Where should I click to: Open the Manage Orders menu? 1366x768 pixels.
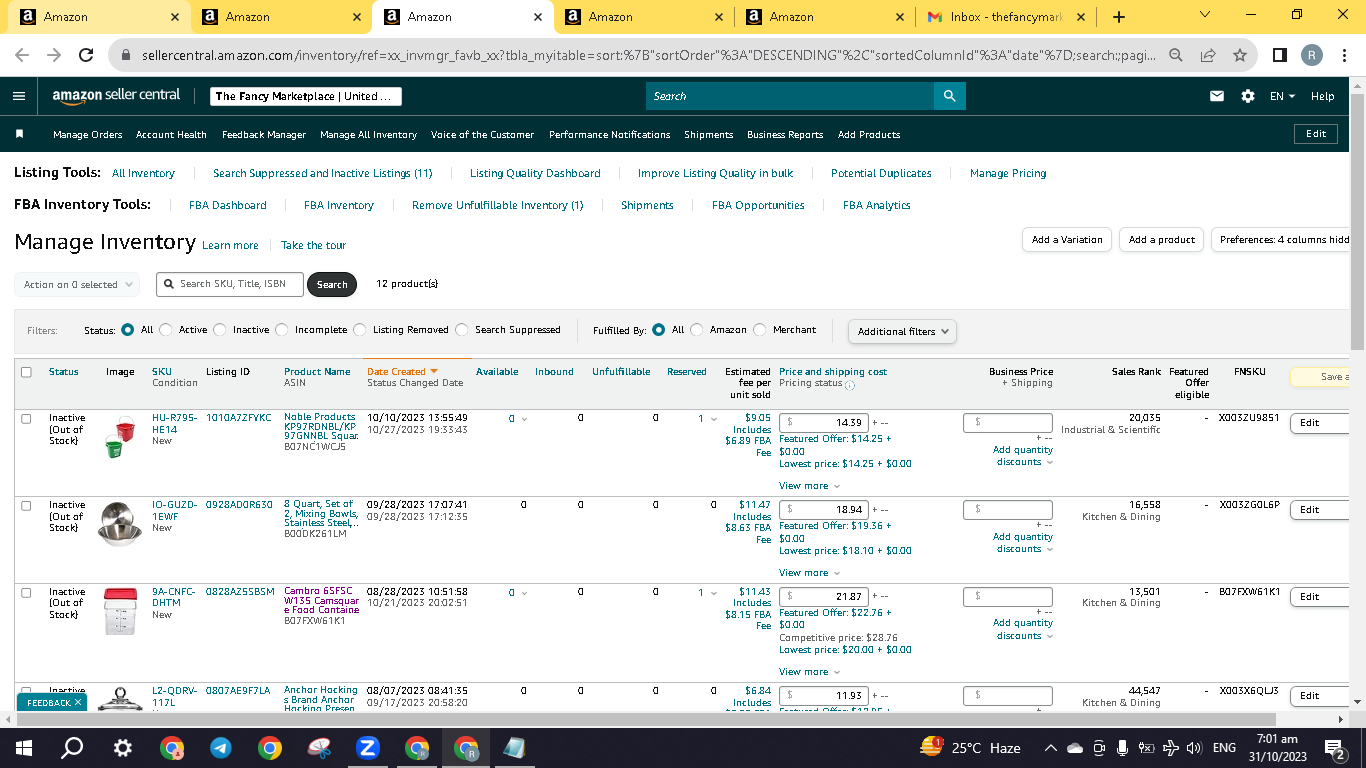[x=88, y=135]
